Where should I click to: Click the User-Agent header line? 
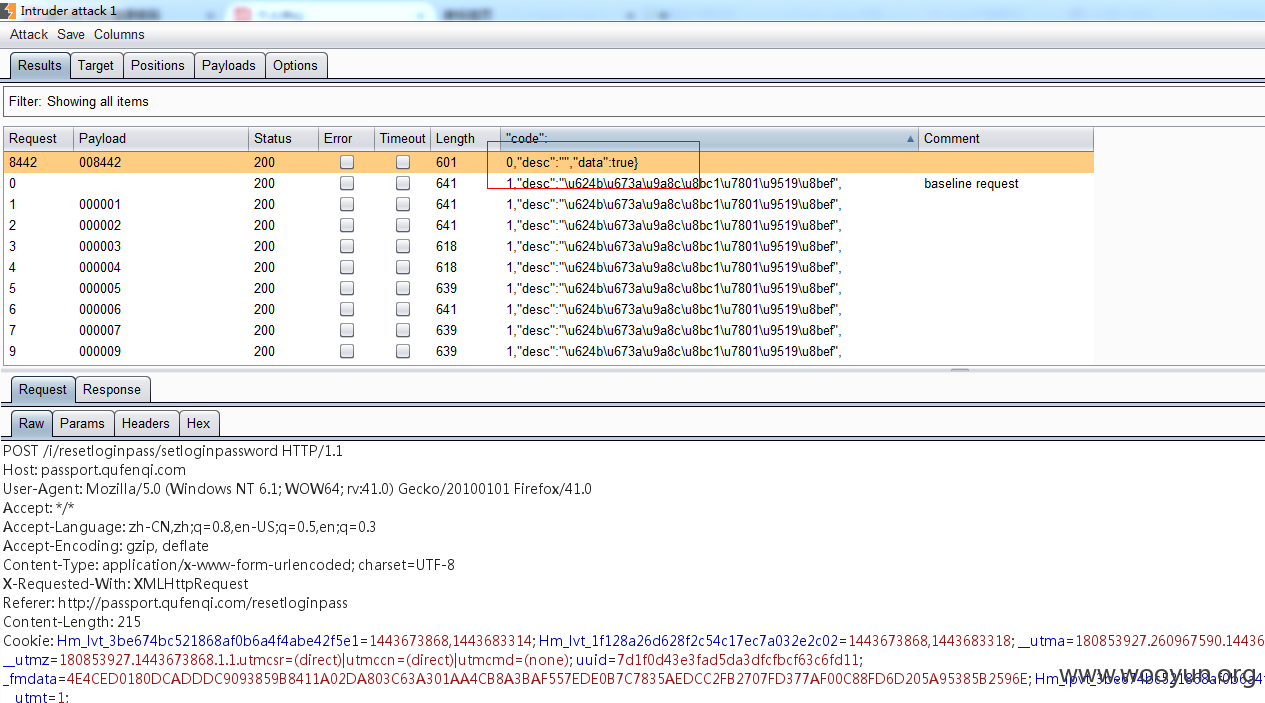[297, 489]
